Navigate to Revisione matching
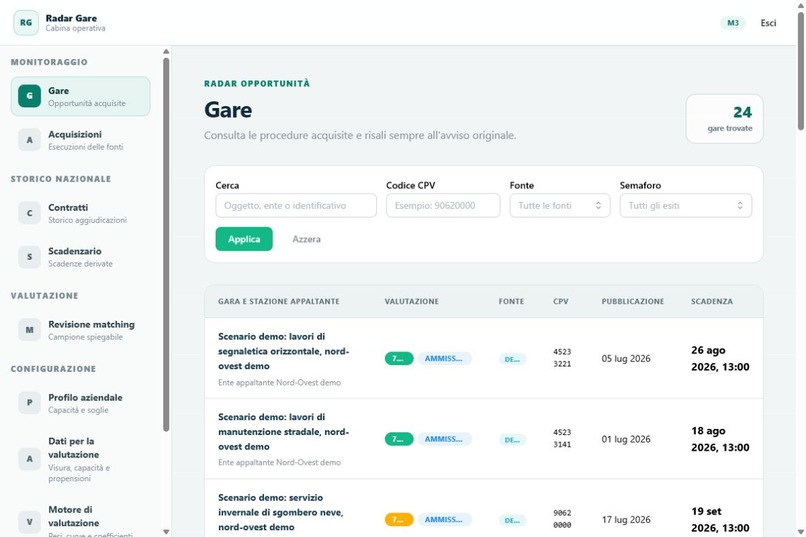The width and height of the screenshot is (806, 537). click(x=81, y=330)
